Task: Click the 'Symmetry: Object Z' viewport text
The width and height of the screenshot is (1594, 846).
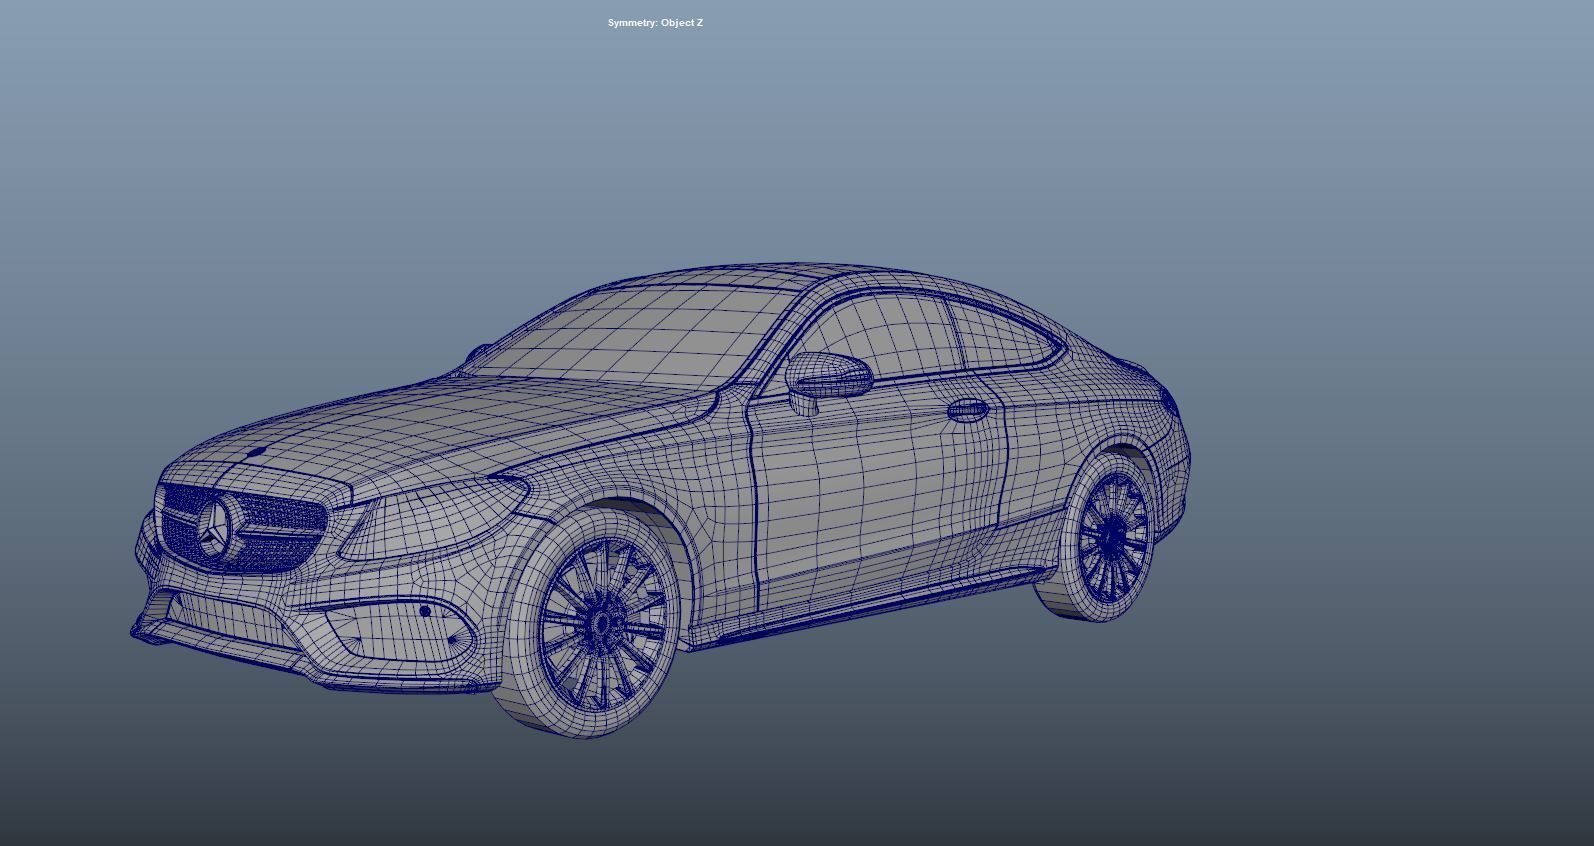Action: [x=655, y=23]
